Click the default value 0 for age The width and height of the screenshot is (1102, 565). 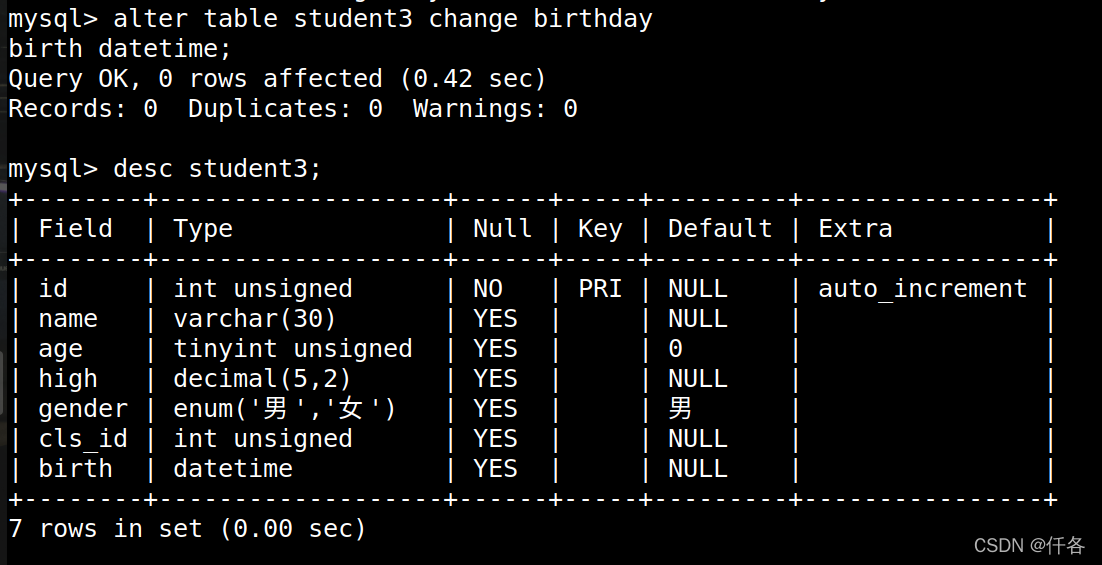pos(675,349)
